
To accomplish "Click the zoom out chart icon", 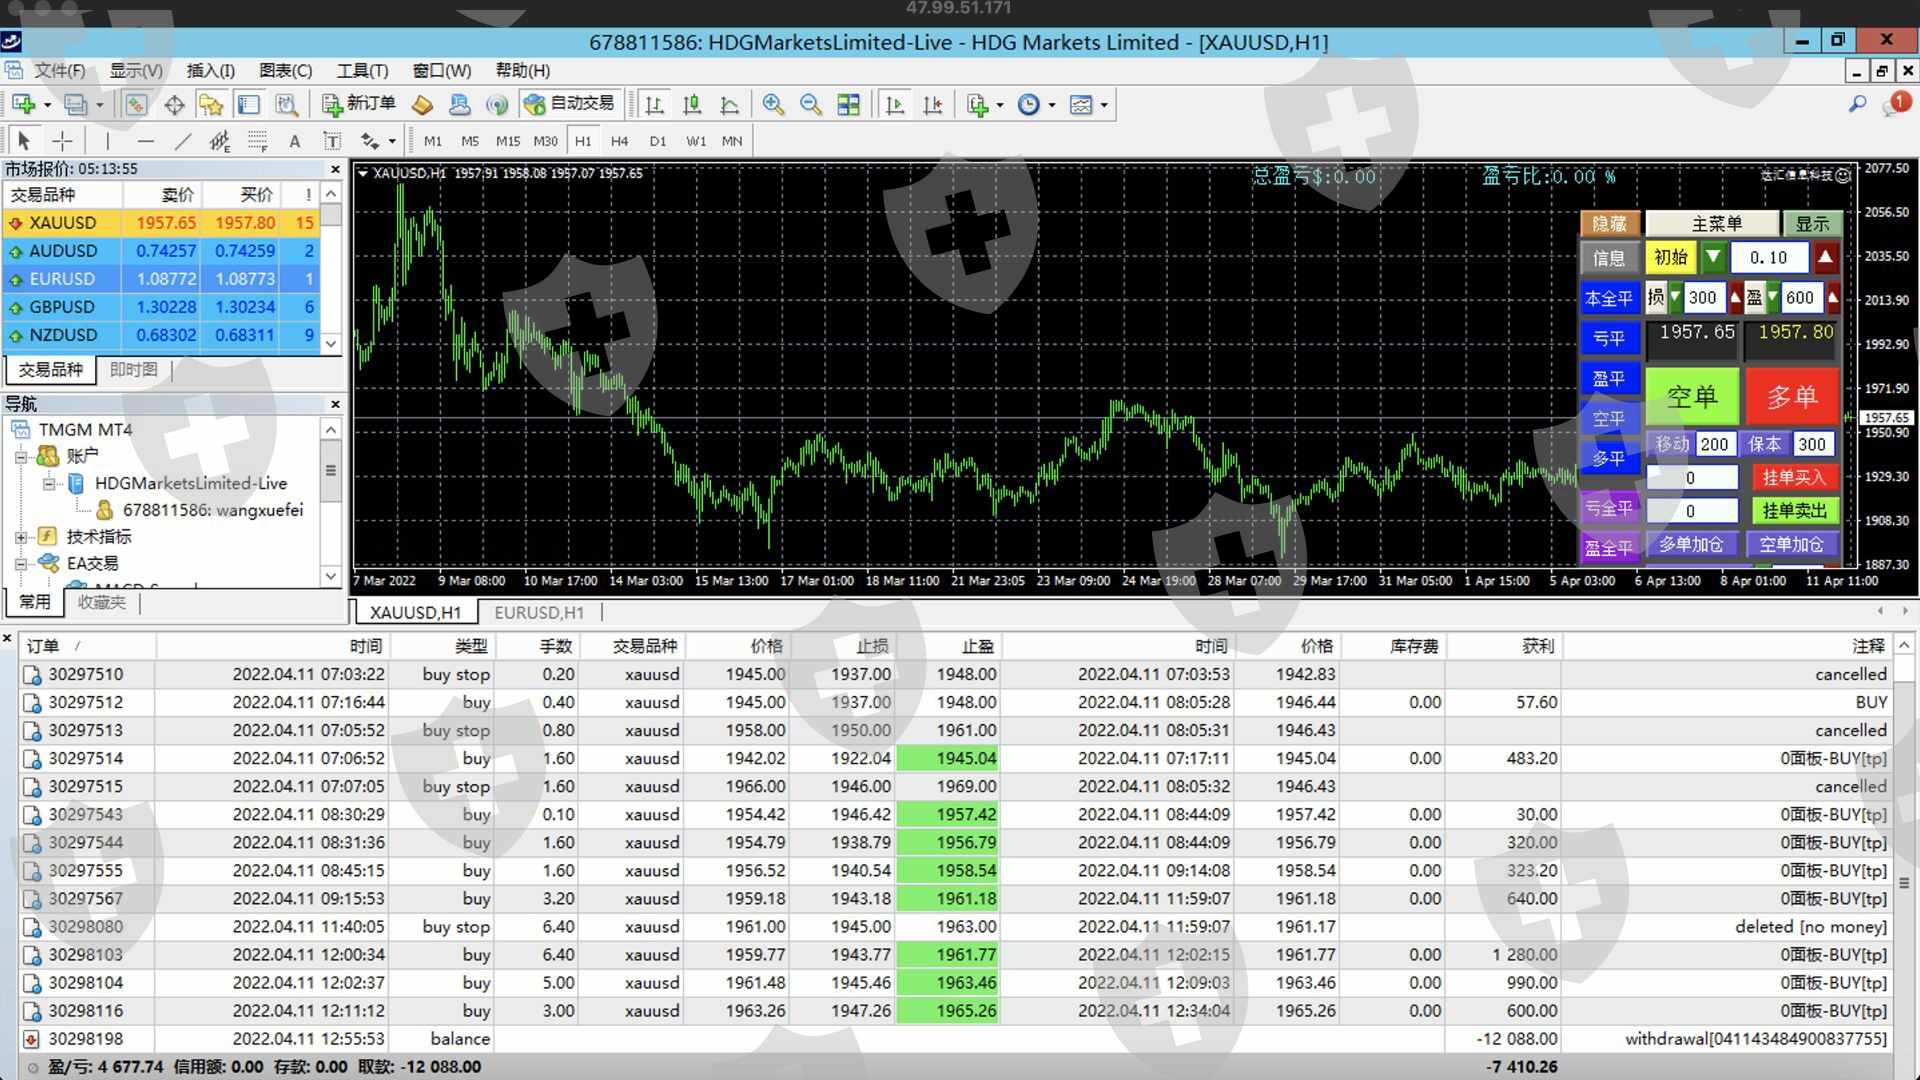I will [811, 105].
